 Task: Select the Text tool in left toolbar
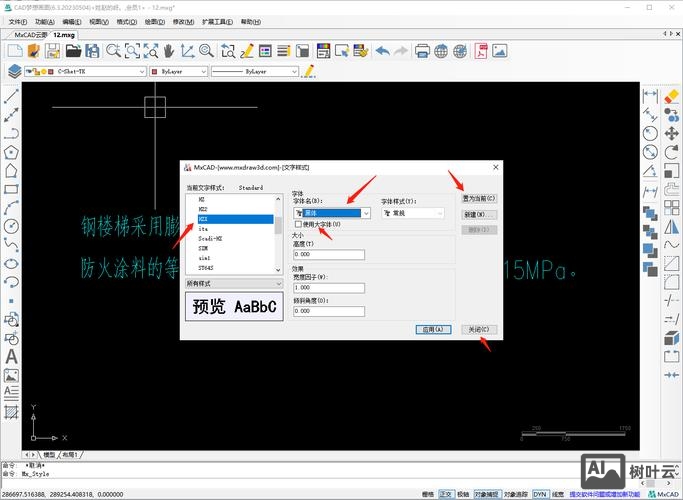(11, 356)
